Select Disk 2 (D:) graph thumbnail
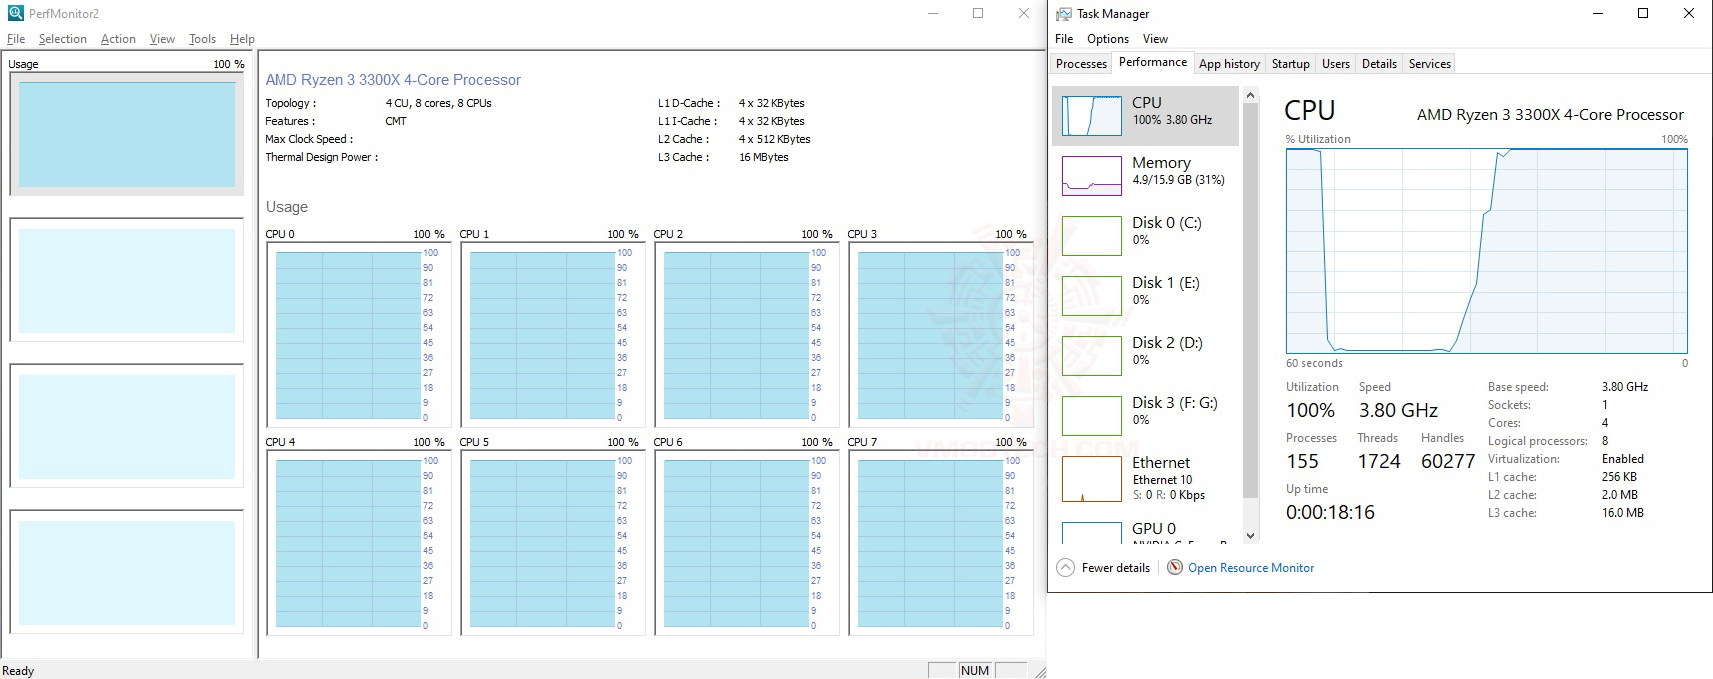The width and height of the screenshot is (1713, 679). [x=1091, y=356]
